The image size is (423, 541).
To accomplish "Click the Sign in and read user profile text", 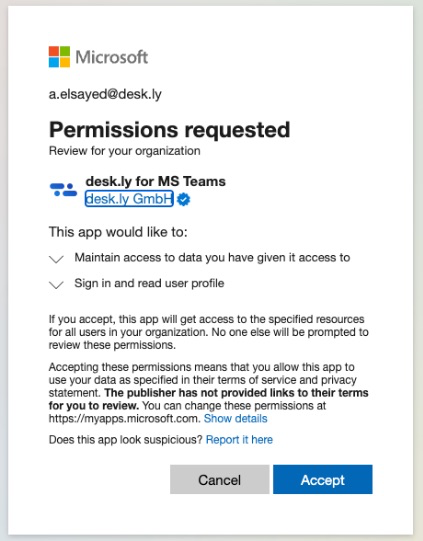I will (x=149, y=283).
